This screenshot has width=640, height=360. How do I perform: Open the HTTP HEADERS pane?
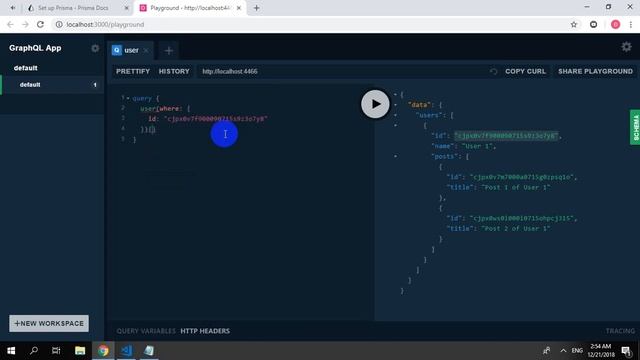pyautogui.click(x=205, y=331)
